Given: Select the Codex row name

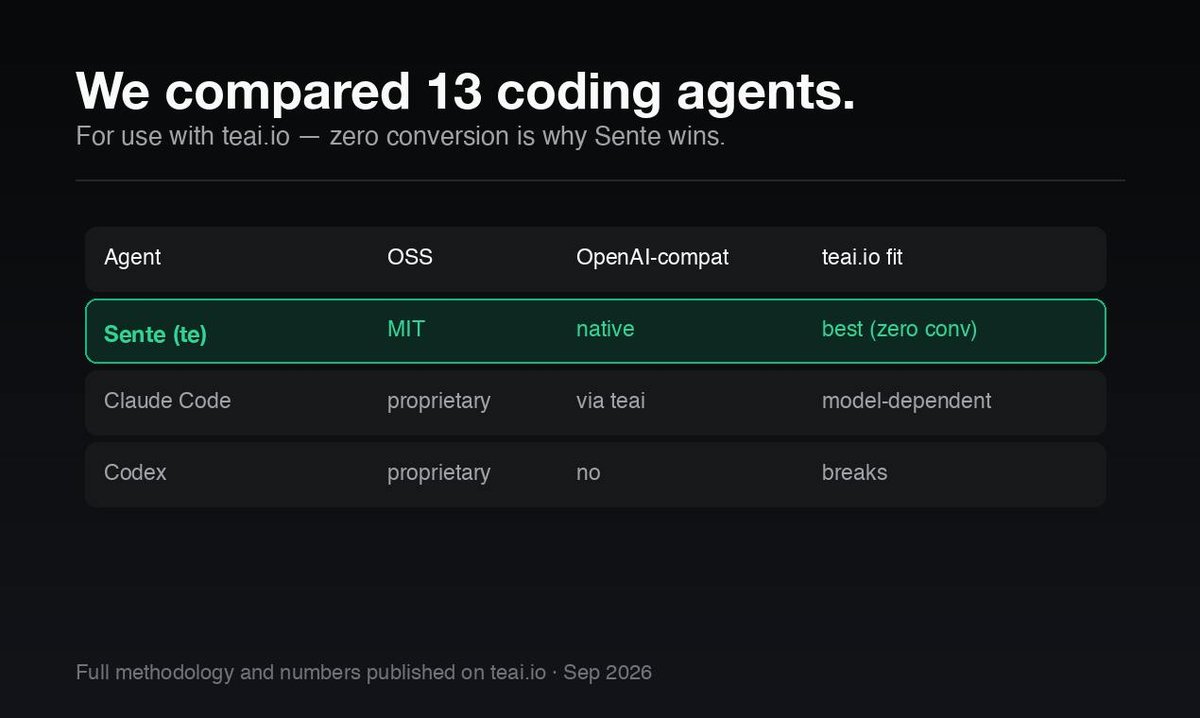Looking at the screenshot, I should pos(135,472).
